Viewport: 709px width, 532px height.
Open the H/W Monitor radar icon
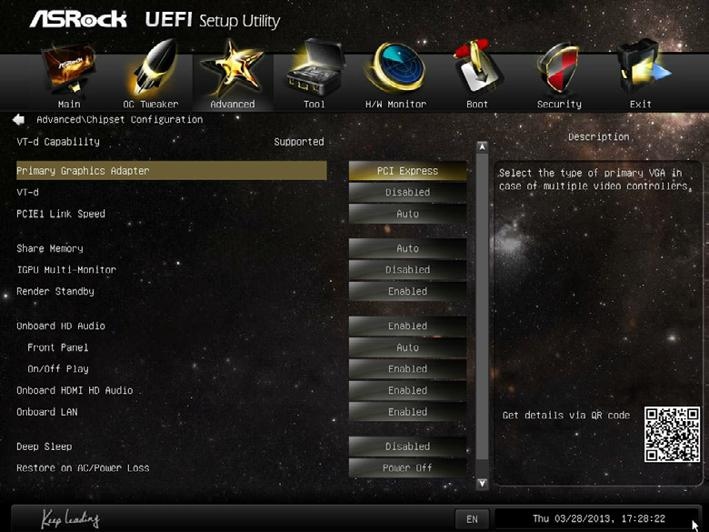pyautogui.click(x=396, y=67)
